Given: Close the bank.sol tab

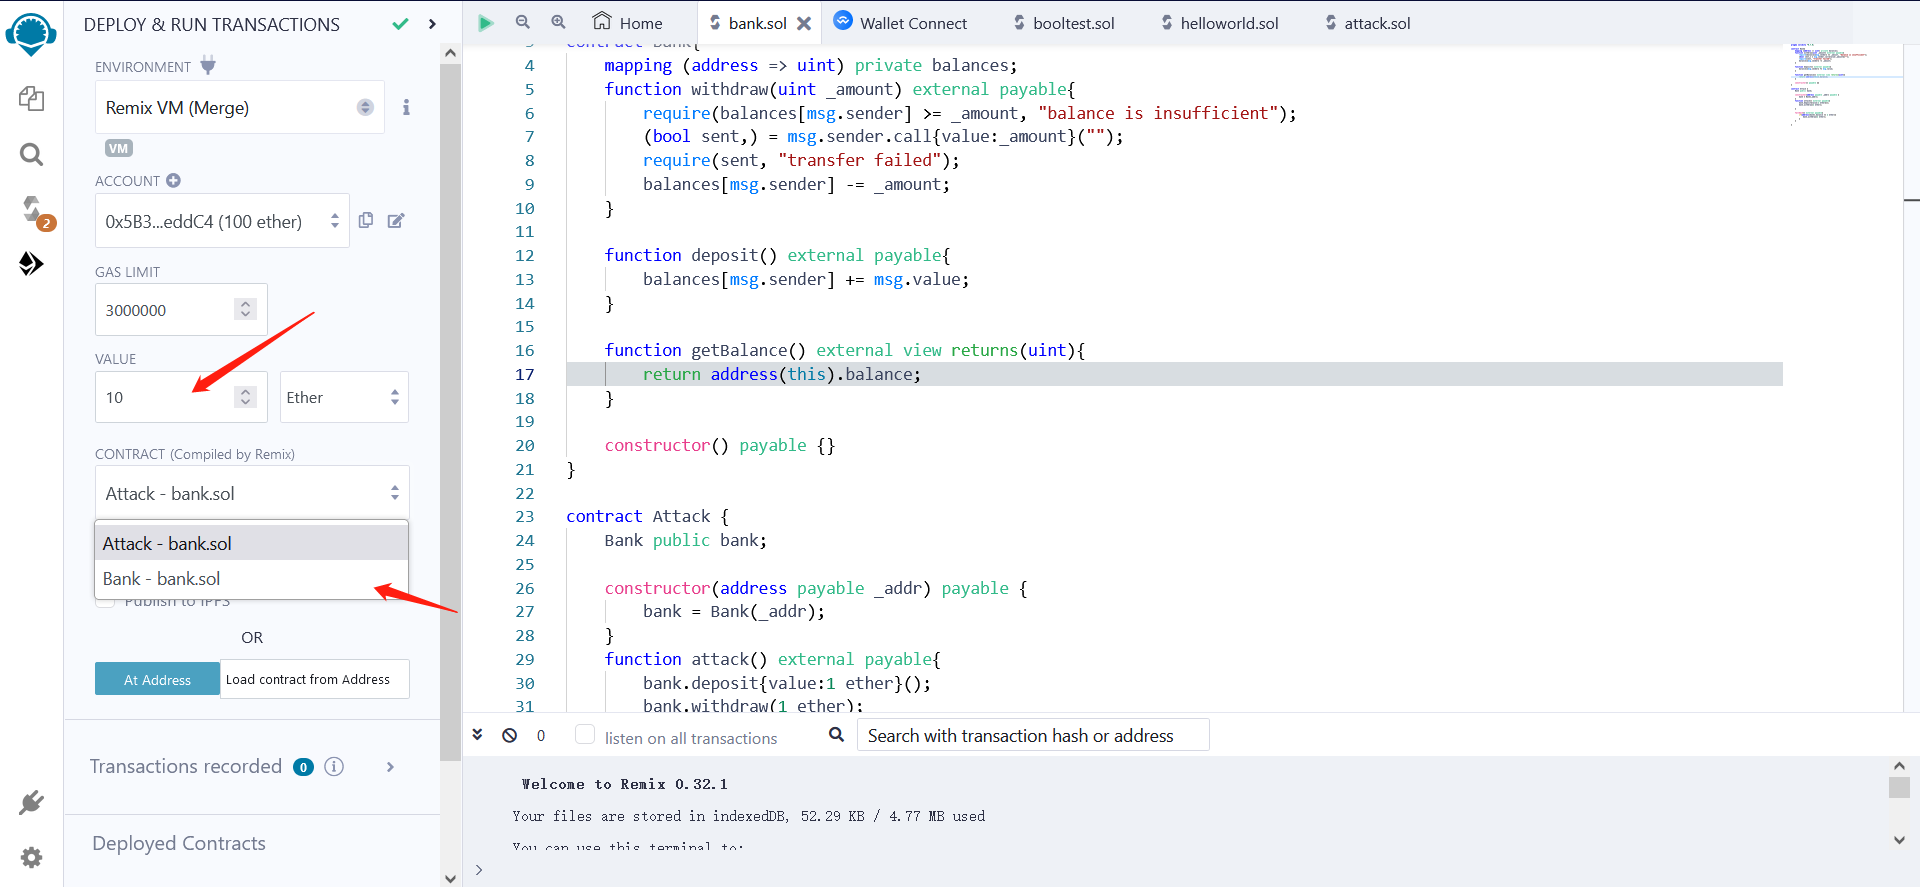Looking at the screenshot, I should 804,23.
